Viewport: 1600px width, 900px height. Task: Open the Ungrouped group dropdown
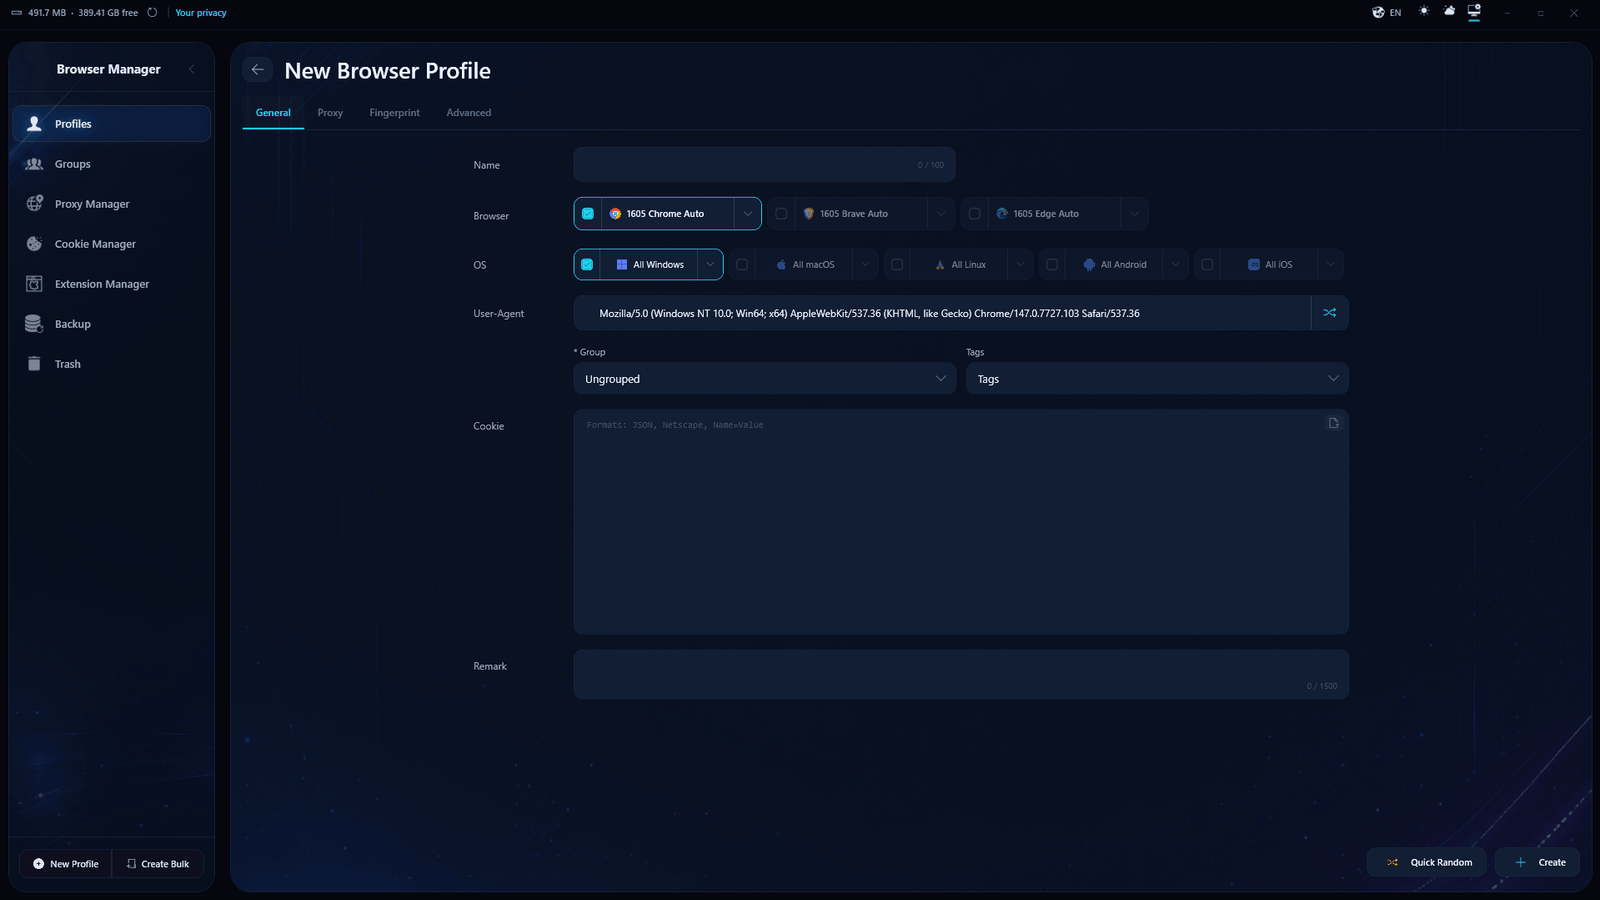pos(765,379)
